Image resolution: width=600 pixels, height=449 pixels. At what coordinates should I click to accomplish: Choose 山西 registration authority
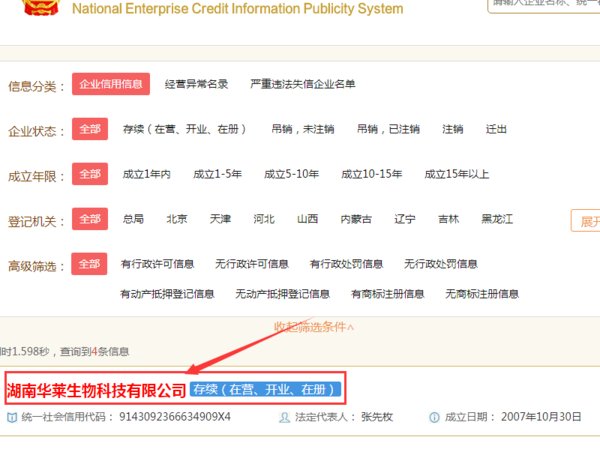(x=308, y=219)
